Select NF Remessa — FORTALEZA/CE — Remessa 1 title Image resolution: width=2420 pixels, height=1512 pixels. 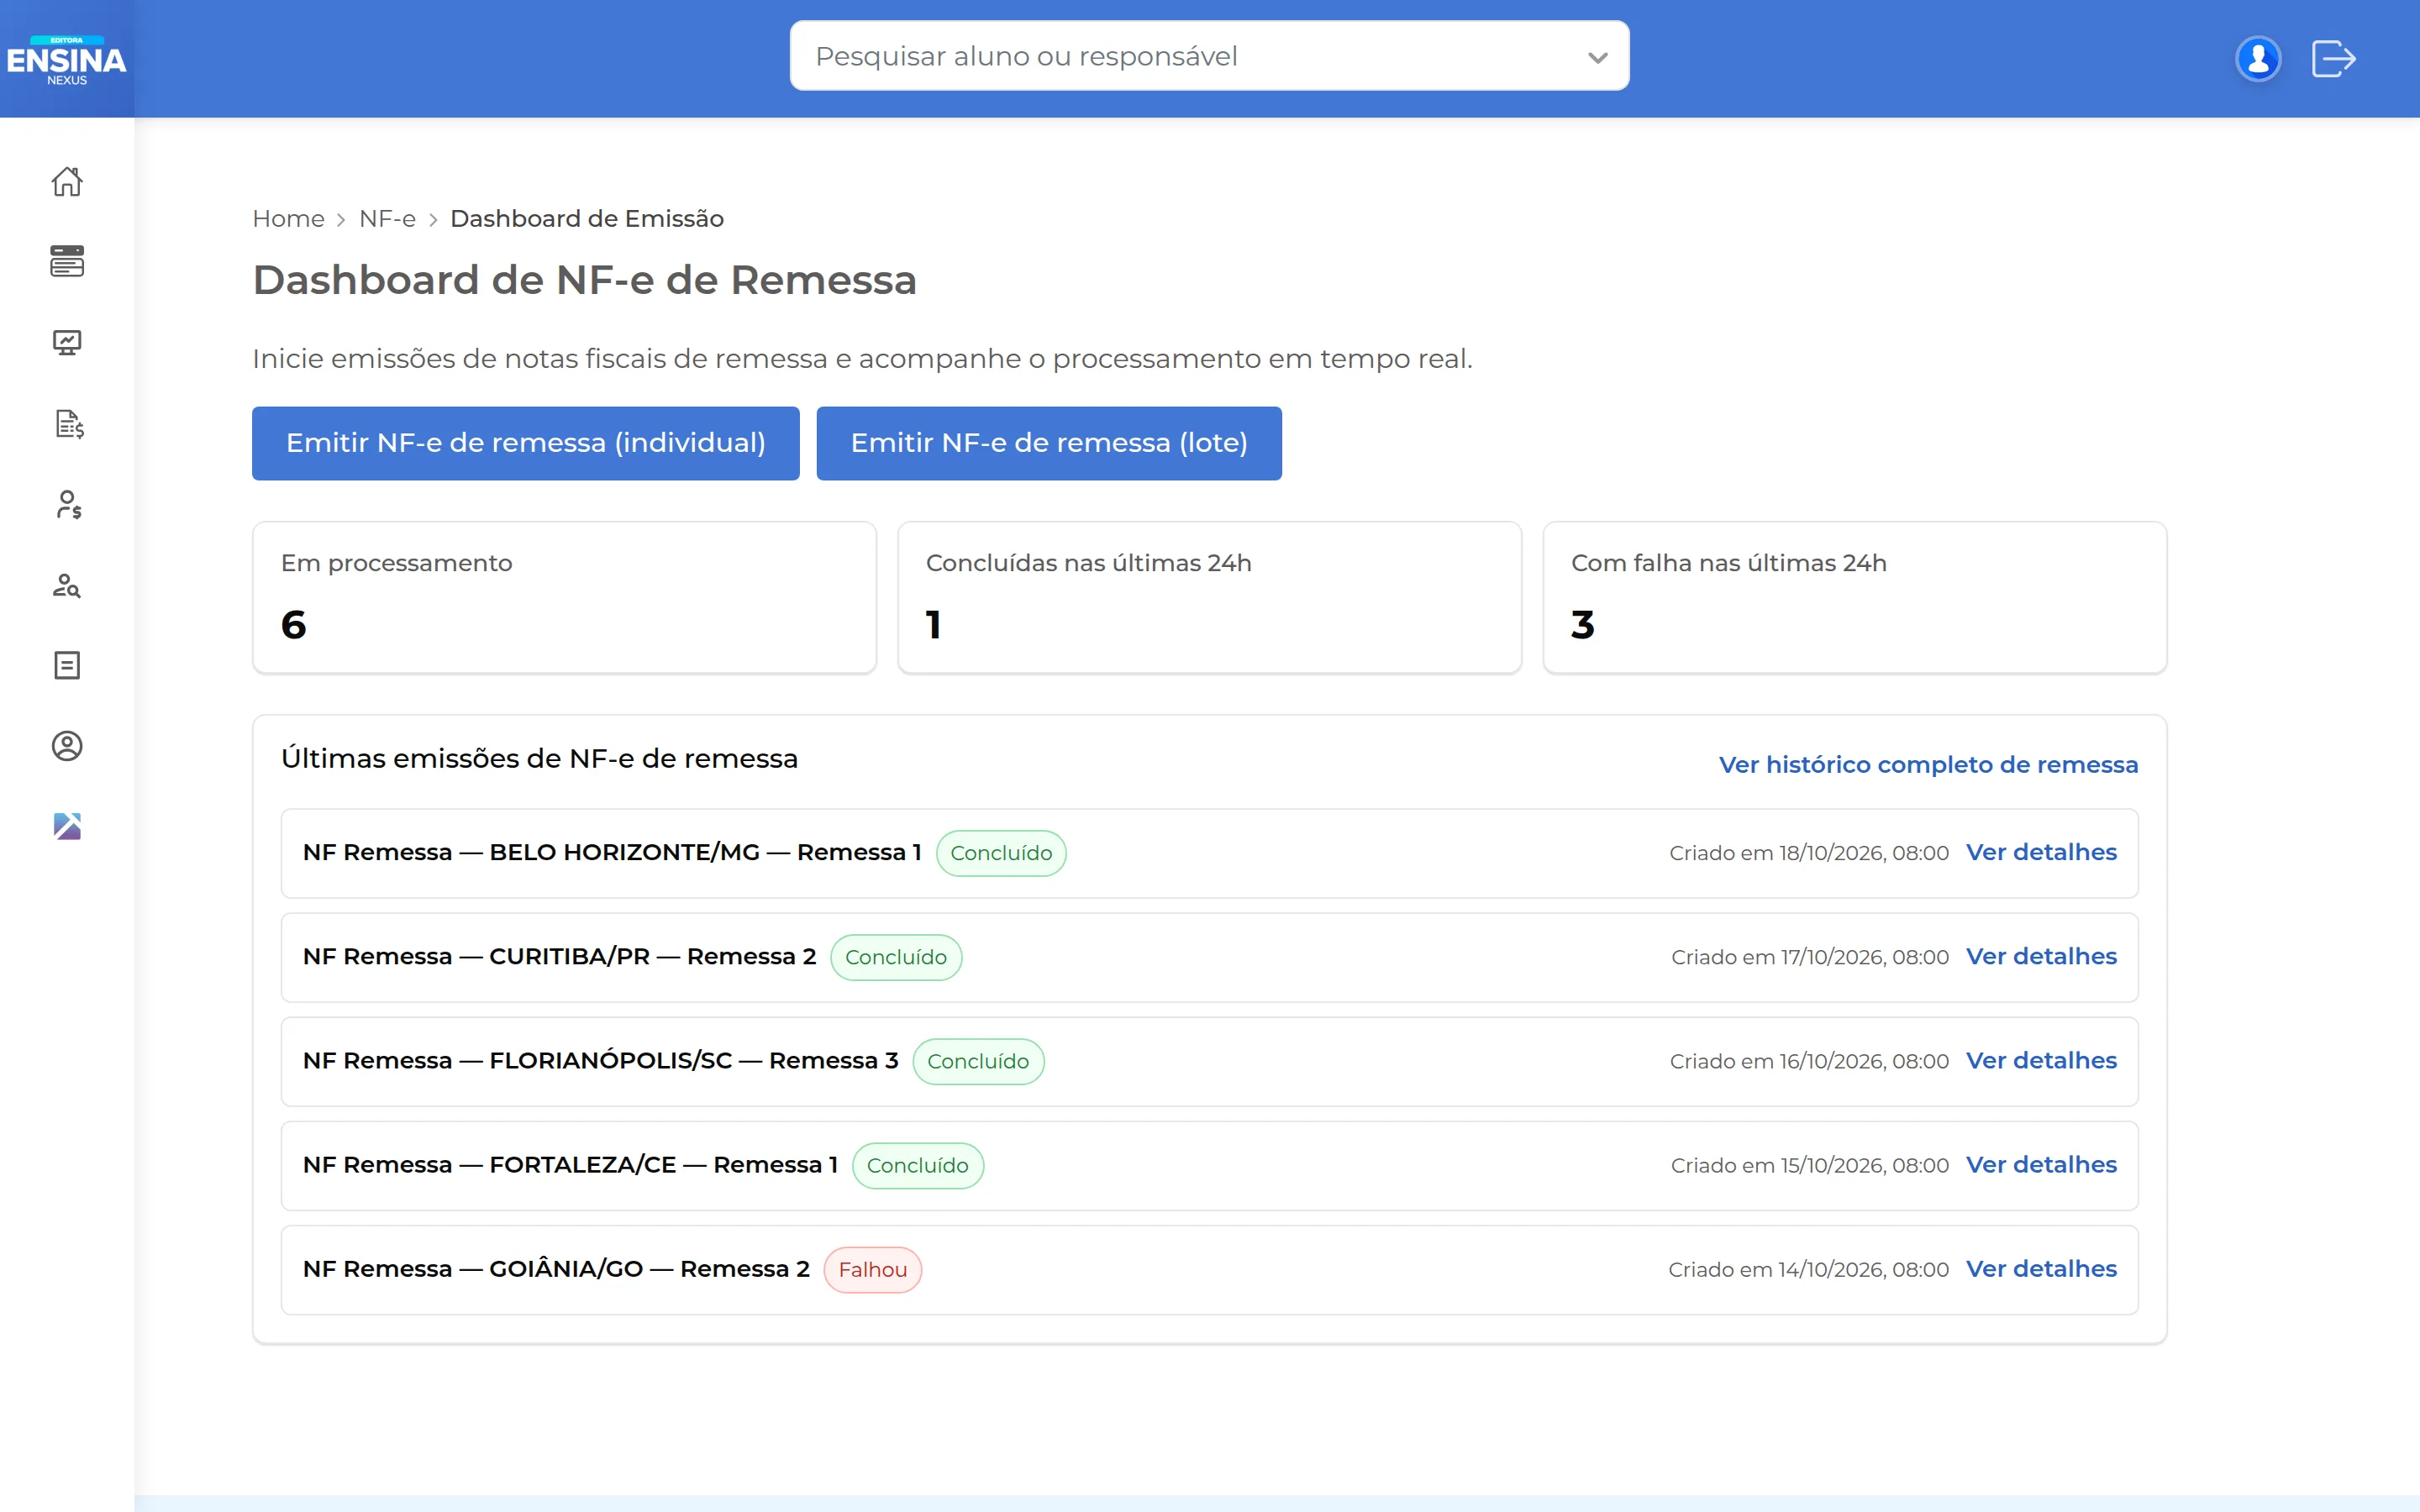[x=570, y=1164]
